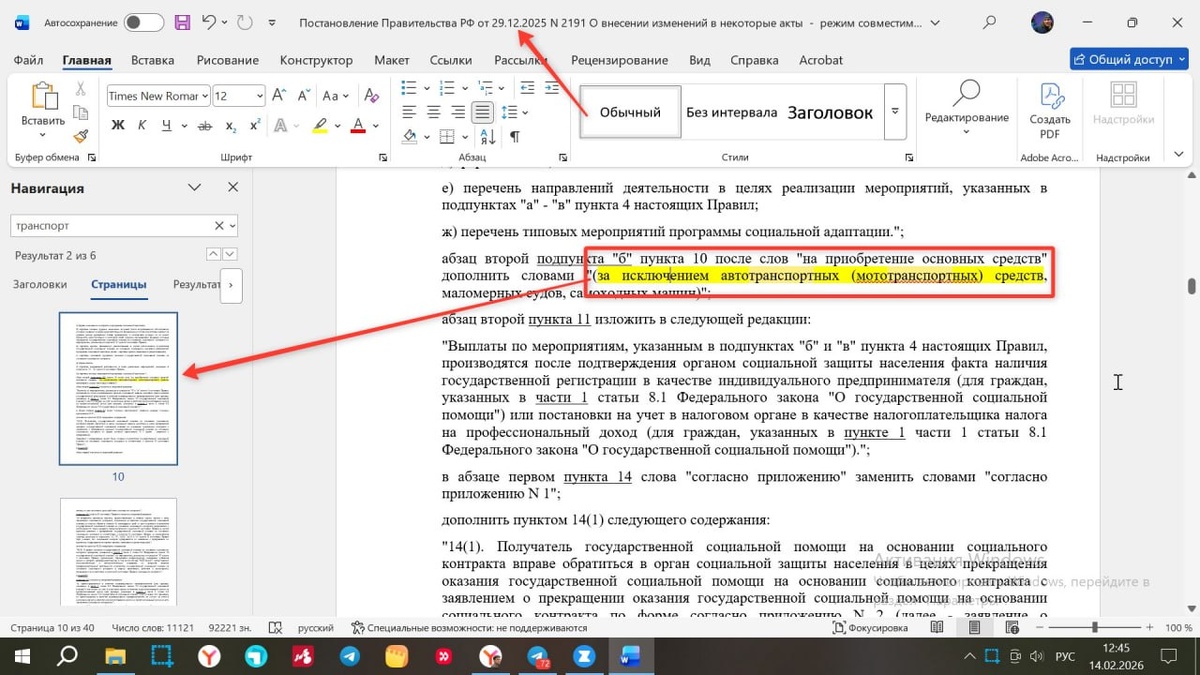Select the Format Painter brush icon
This screenshot has width=1200, height=675.
pos(81,136)
